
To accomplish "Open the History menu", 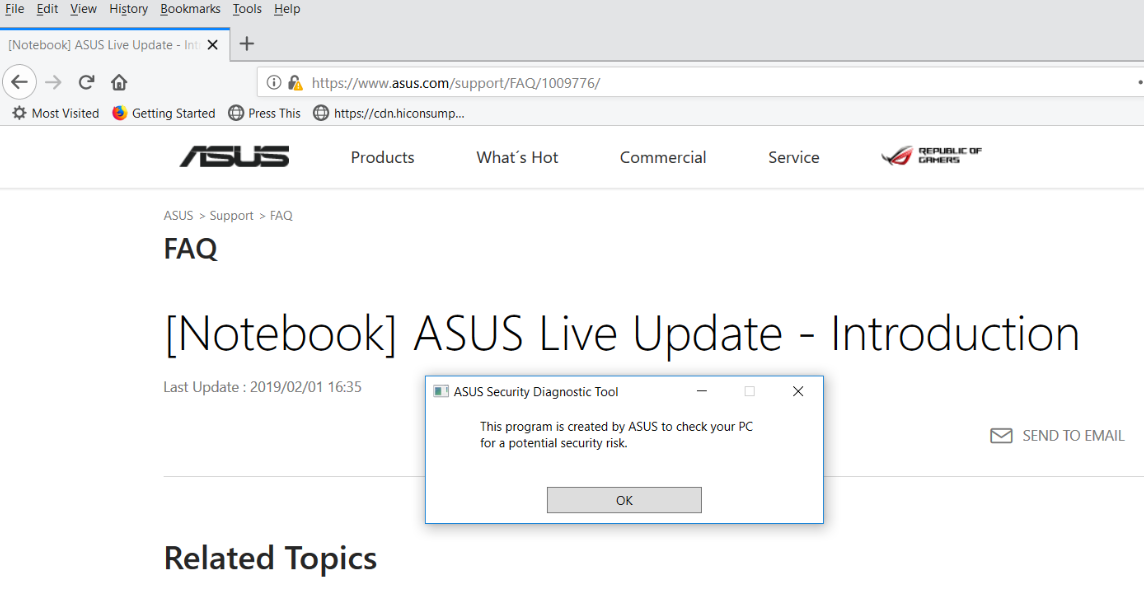I will pos(128,9).
